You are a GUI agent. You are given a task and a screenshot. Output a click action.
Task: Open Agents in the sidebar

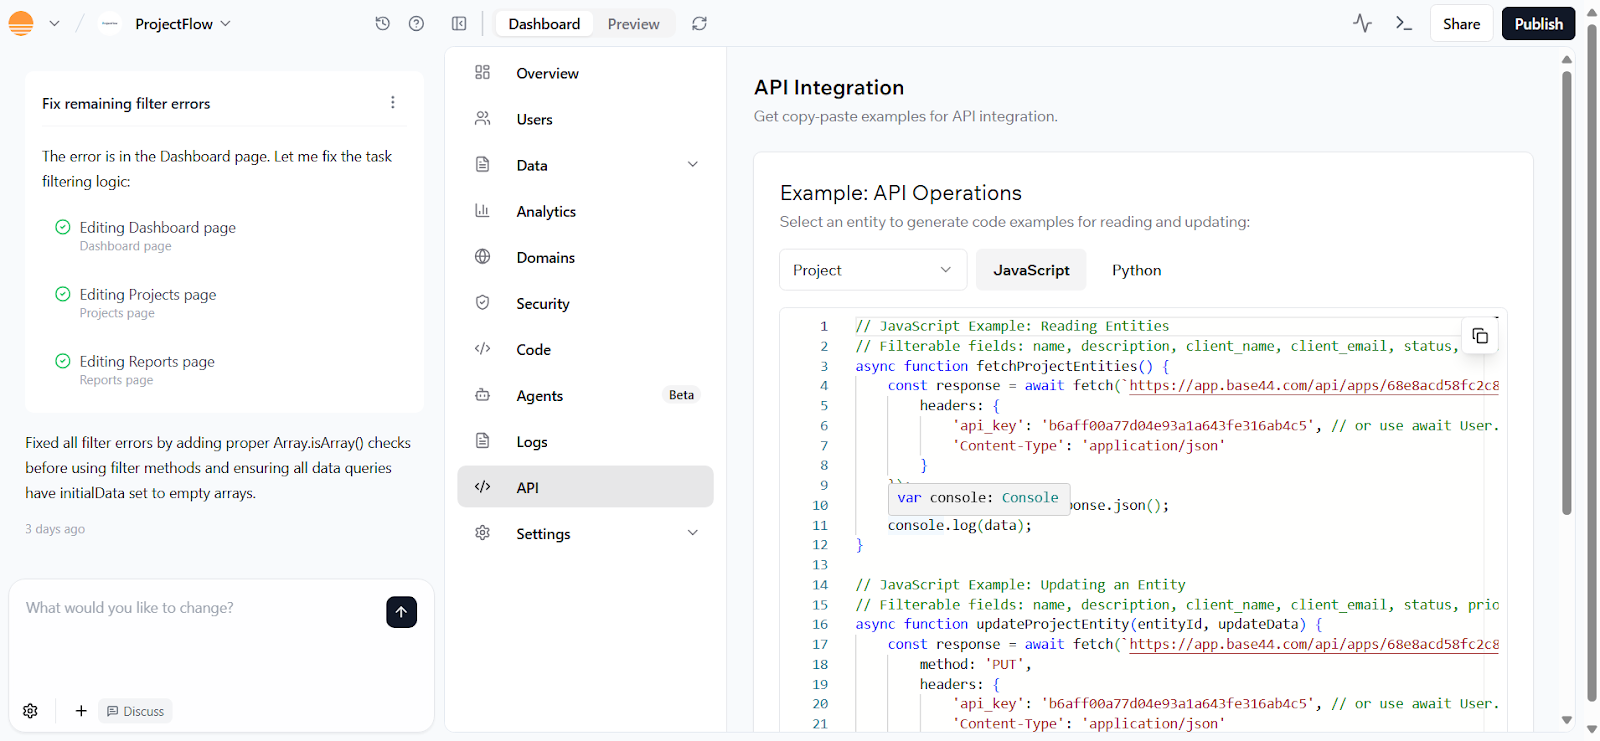tap(585, 395)
